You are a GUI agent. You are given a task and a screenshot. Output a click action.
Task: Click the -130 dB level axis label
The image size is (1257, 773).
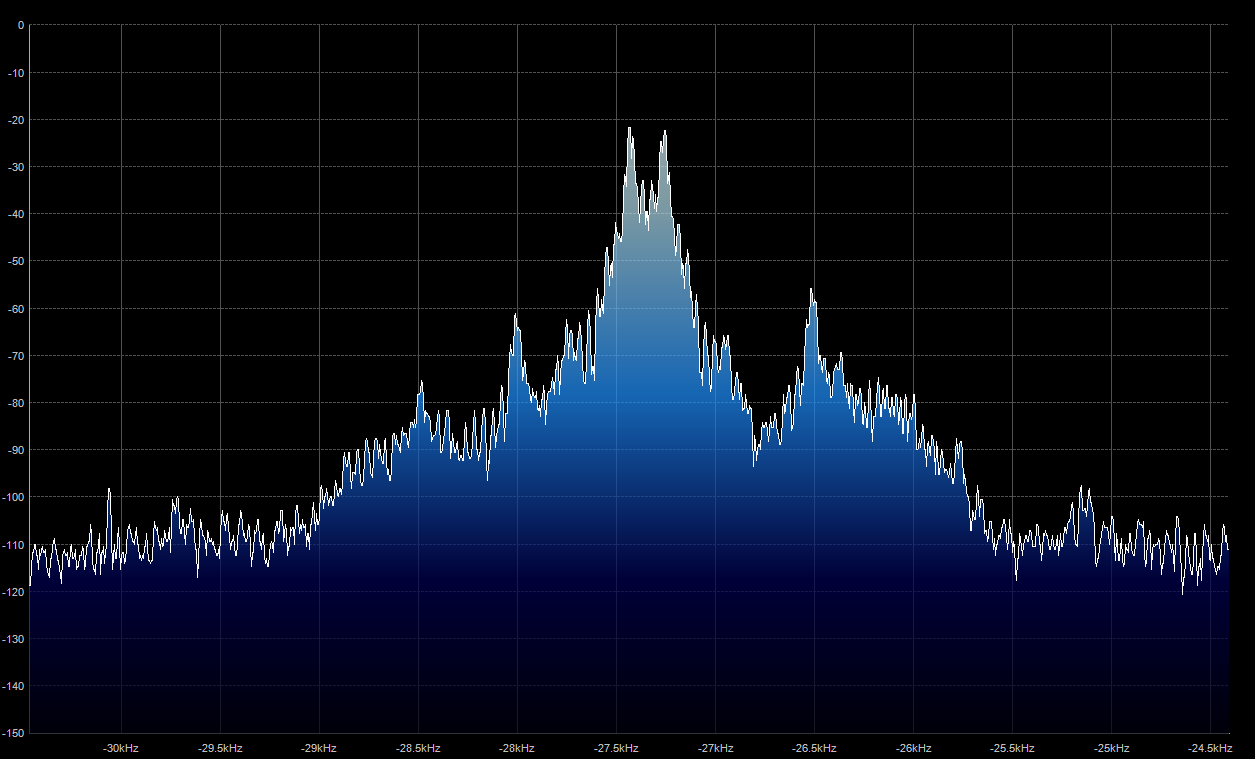[14, 638]
